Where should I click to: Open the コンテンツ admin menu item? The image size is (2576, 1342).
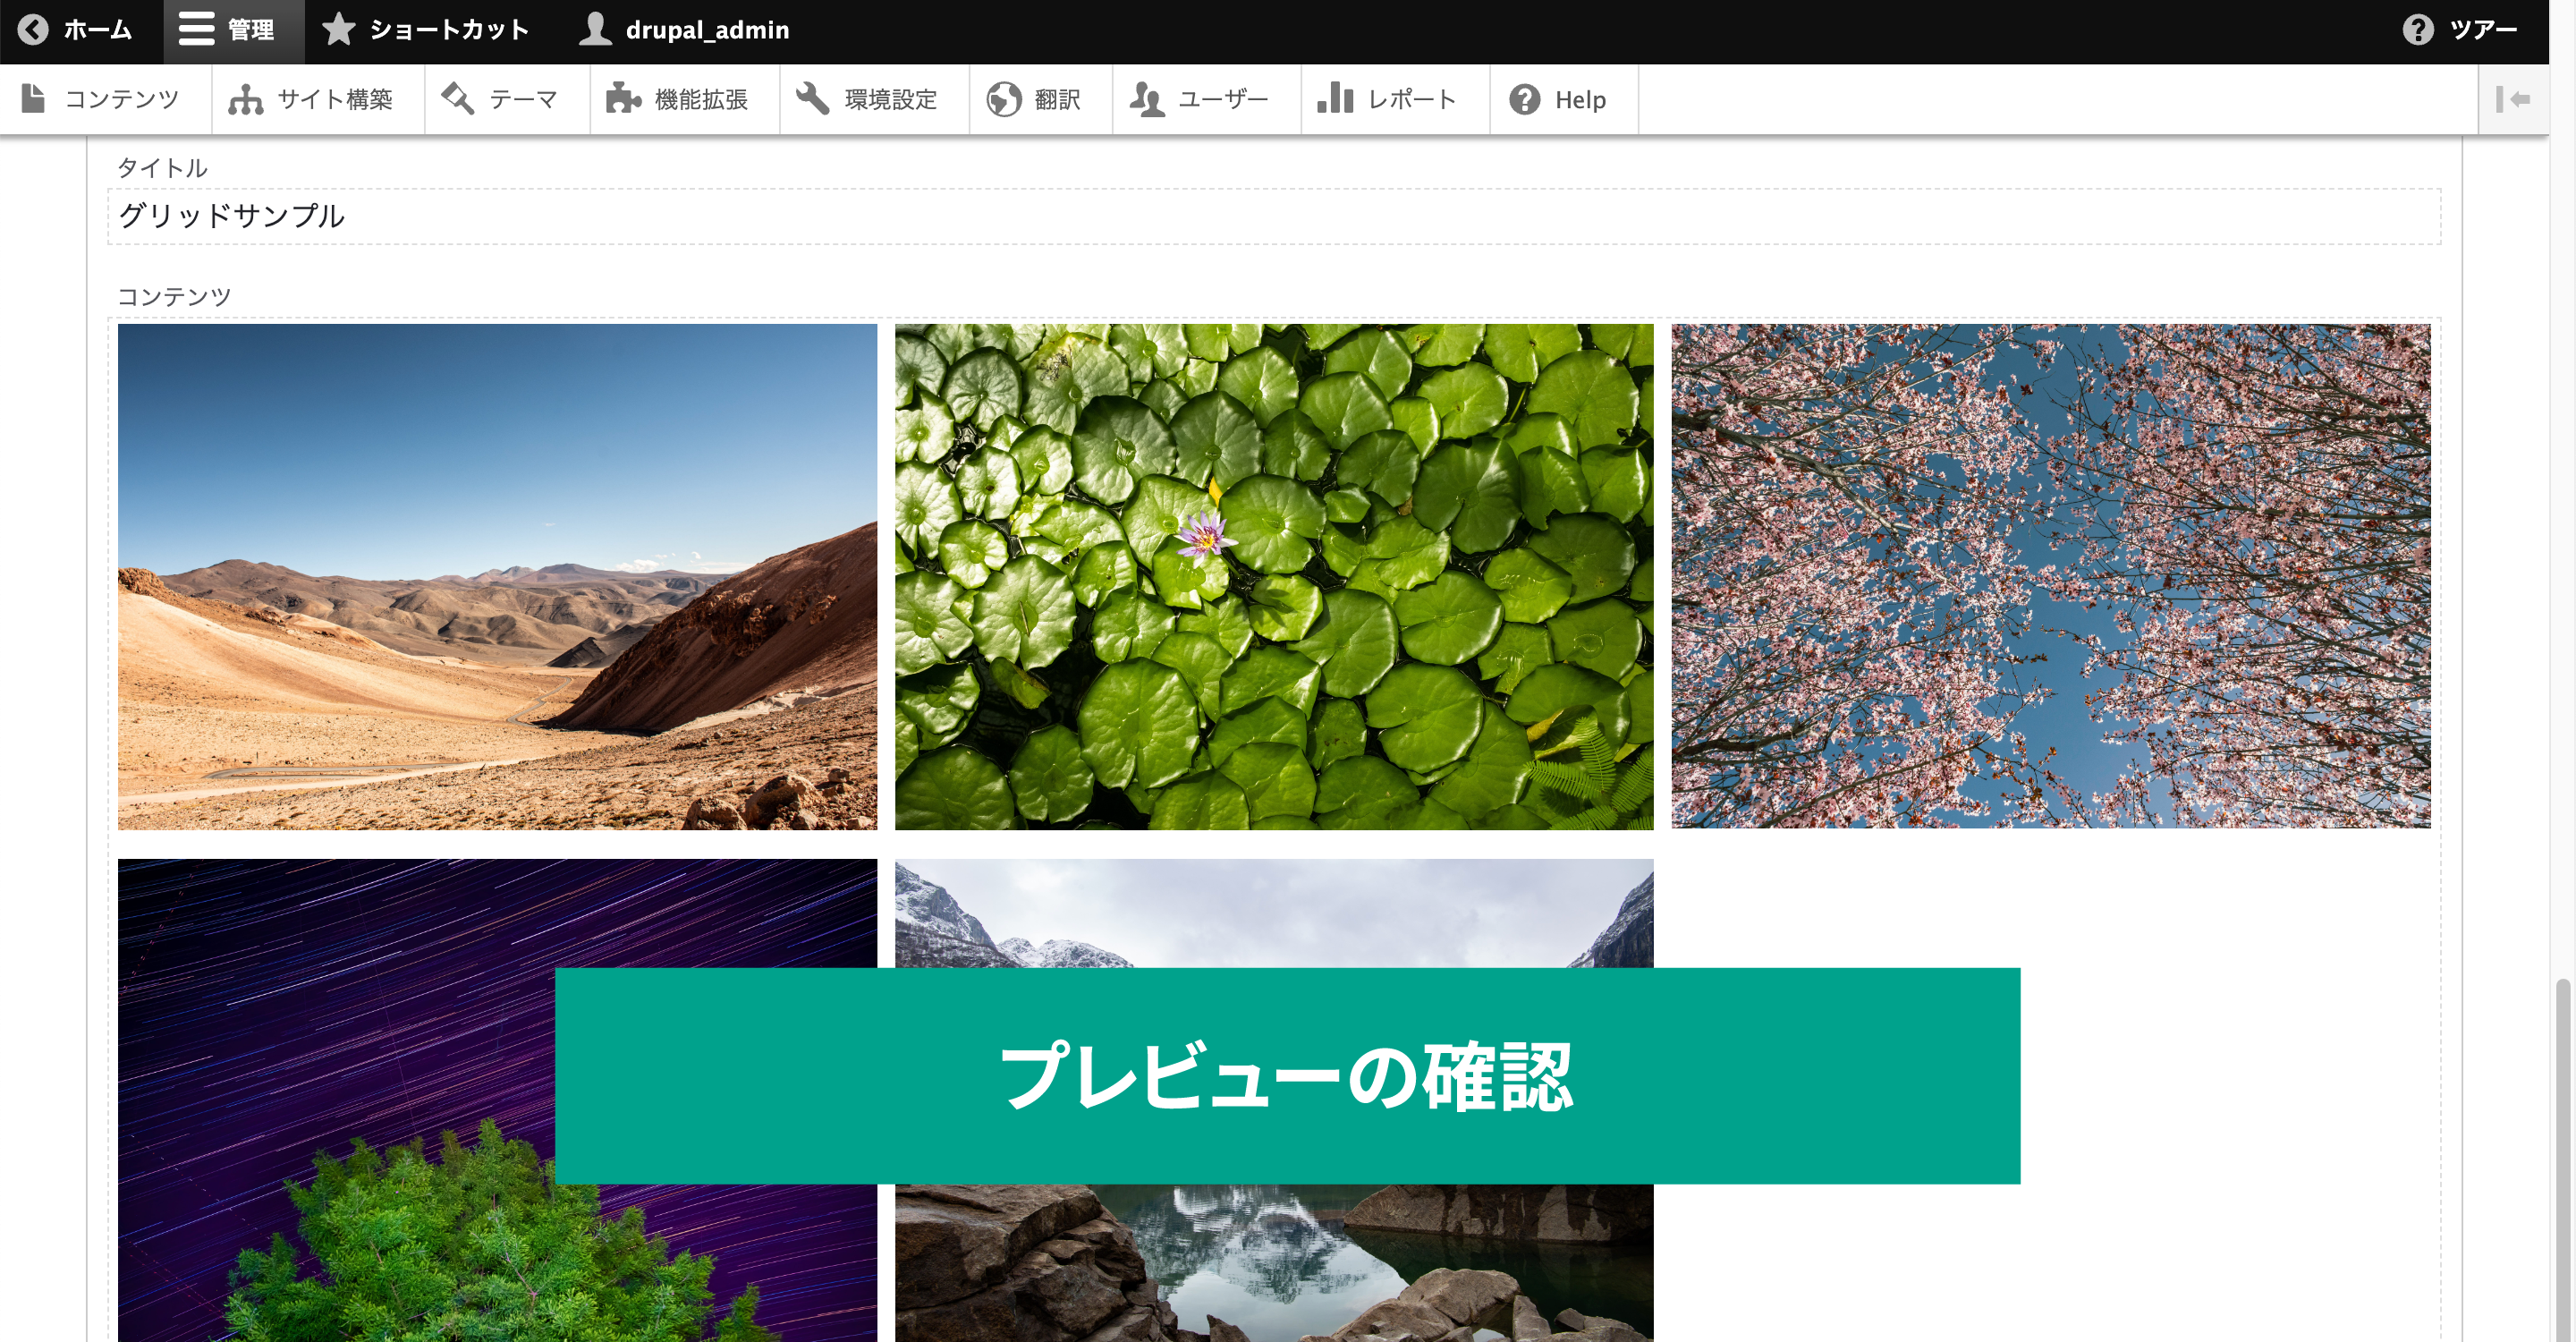[x=106, y=99]
